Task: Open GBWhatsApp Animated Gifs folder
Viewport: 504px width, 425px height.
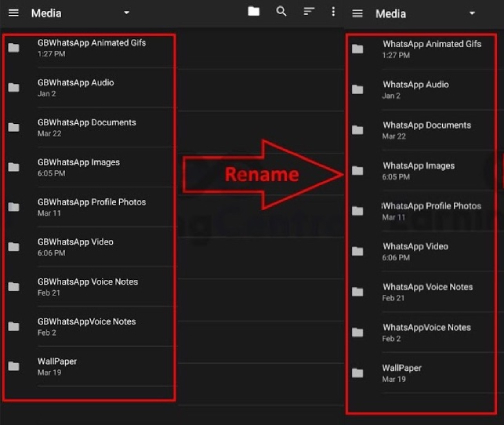Action: click(x=89, y=48)
